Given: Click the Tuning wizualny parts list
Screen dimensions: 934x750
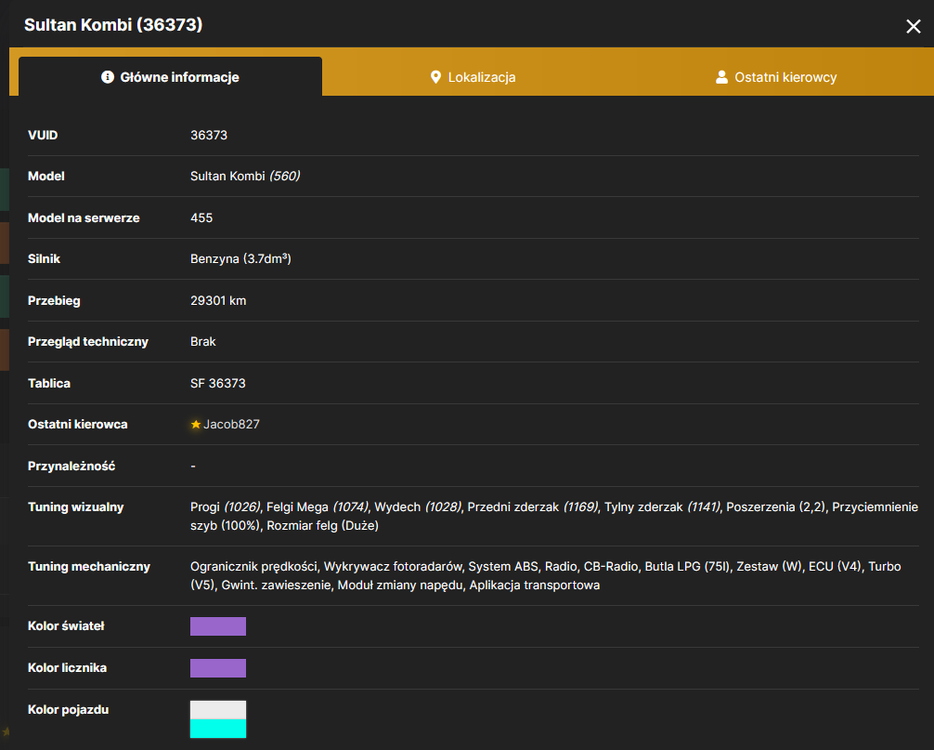Looking at the screenshot, I should click(554, 516).
